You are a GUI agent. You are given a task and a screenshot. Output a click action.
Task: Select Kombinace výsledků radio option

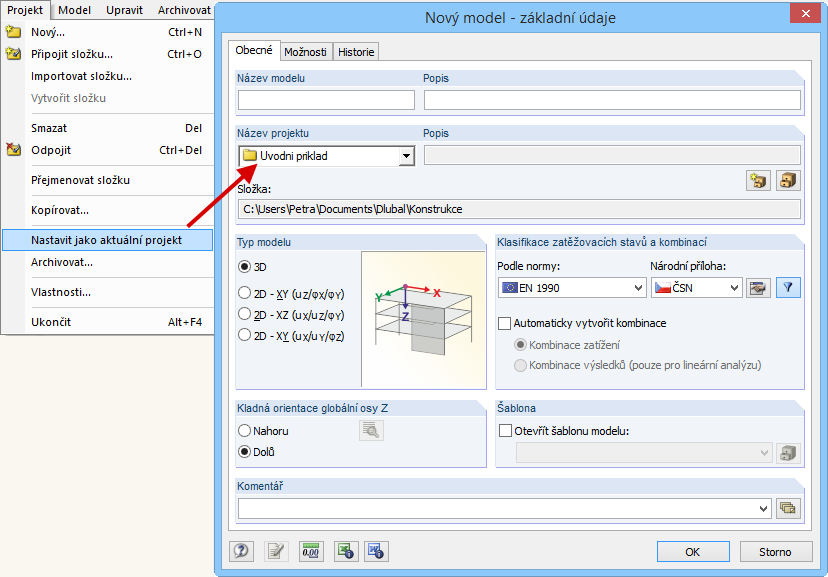pyautogui.click(x=520, y=365)
